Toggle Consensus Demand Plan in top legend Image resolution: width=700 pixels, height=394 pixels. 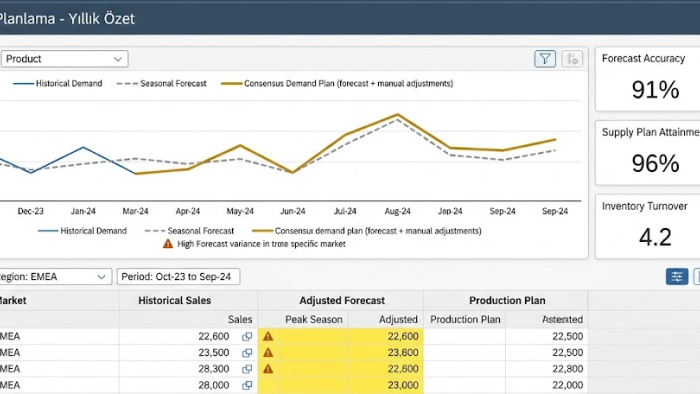[x=337, y=83]
